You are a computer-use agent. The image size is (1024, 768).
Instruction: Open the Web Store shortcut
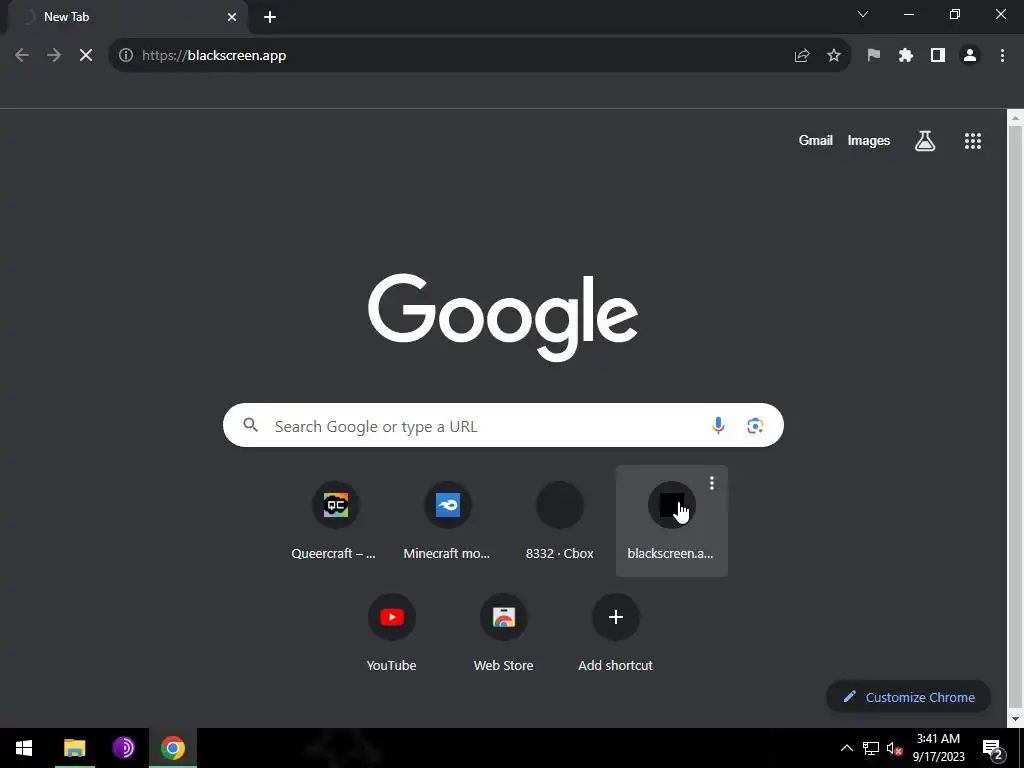pyautogui.click(x=504, y=633)
